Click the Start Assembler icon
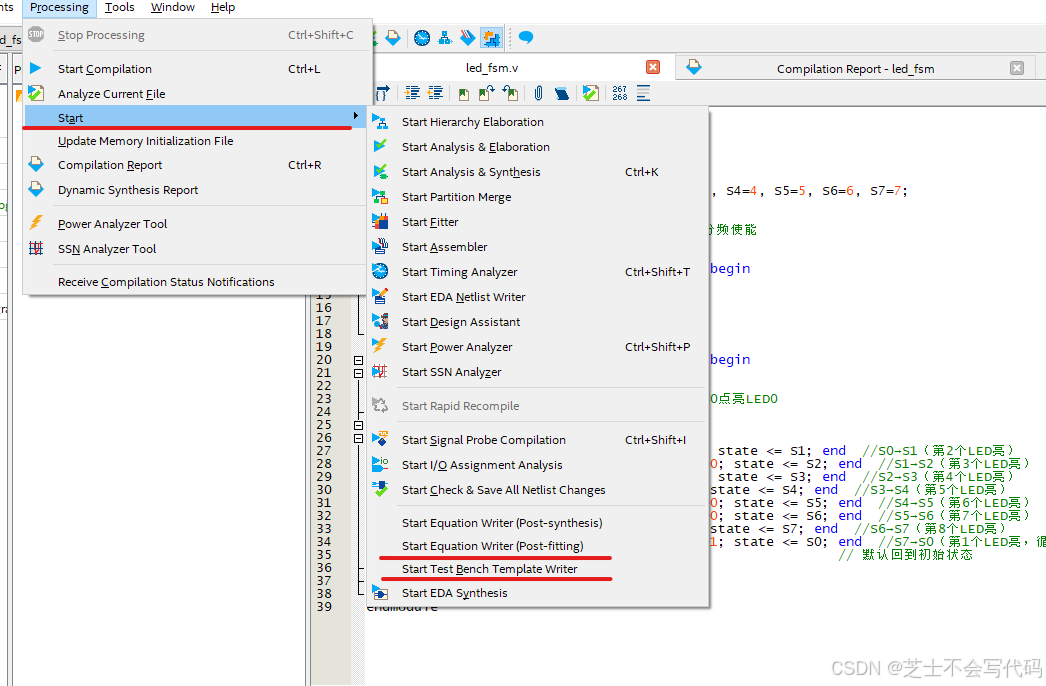 [x=380, y=246]
